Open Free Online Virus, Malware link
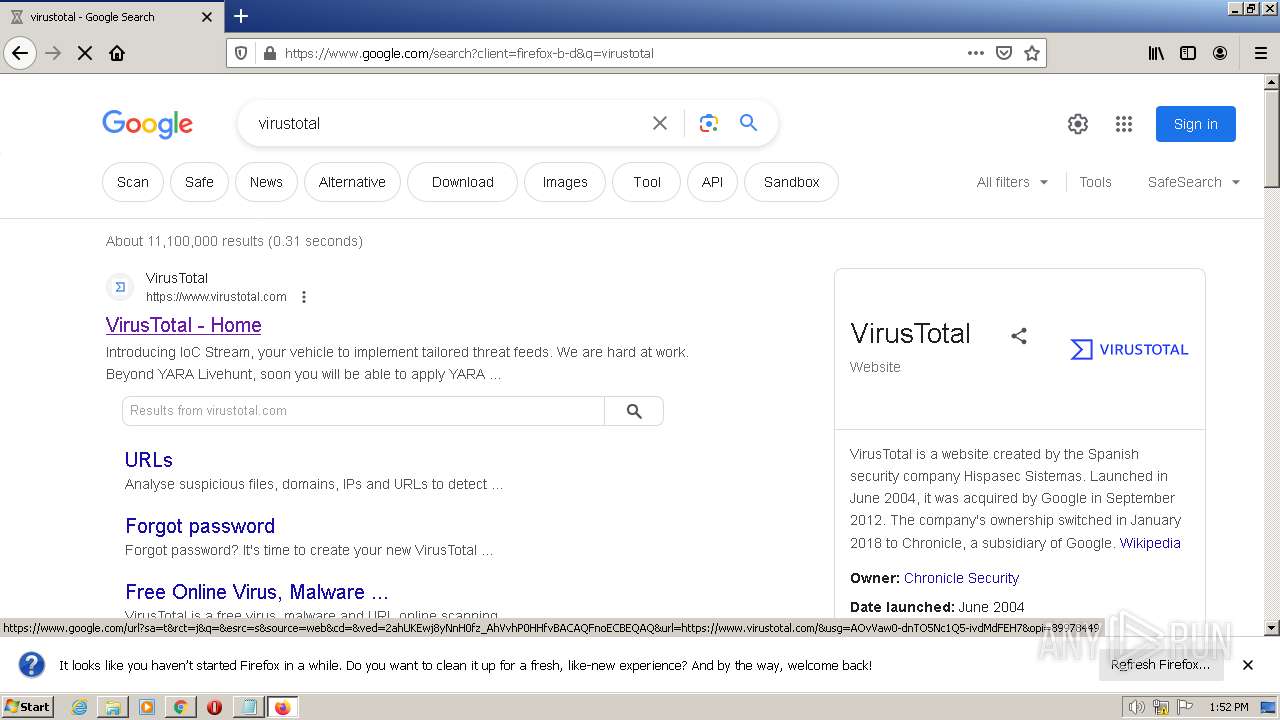The image size is (1280, 720). pos(257,592)
